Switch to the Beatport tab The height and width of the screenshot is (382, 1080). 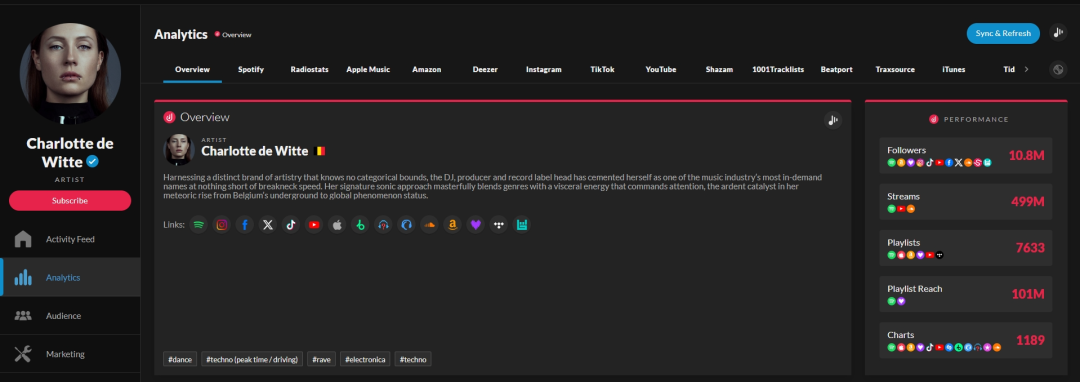[836, 70]
